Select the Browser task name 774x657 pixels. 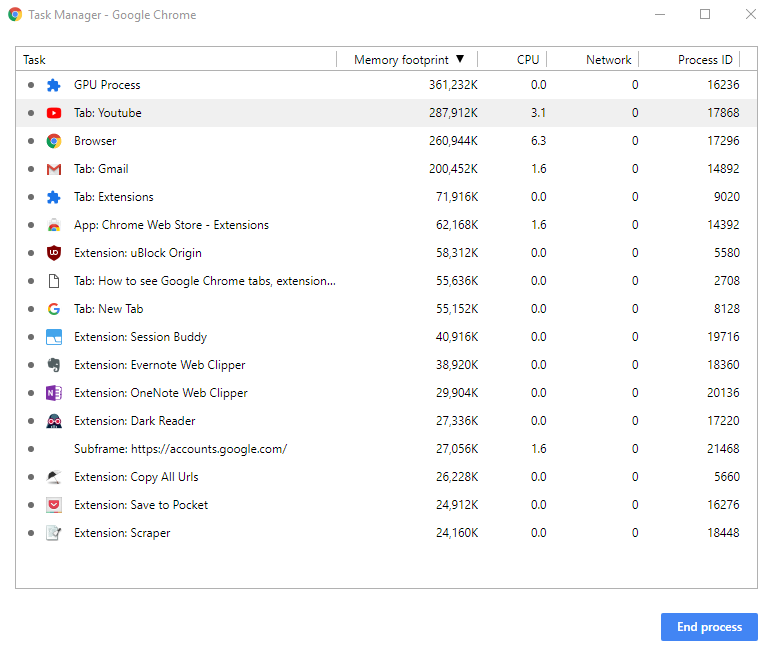(x=95, y=141)
